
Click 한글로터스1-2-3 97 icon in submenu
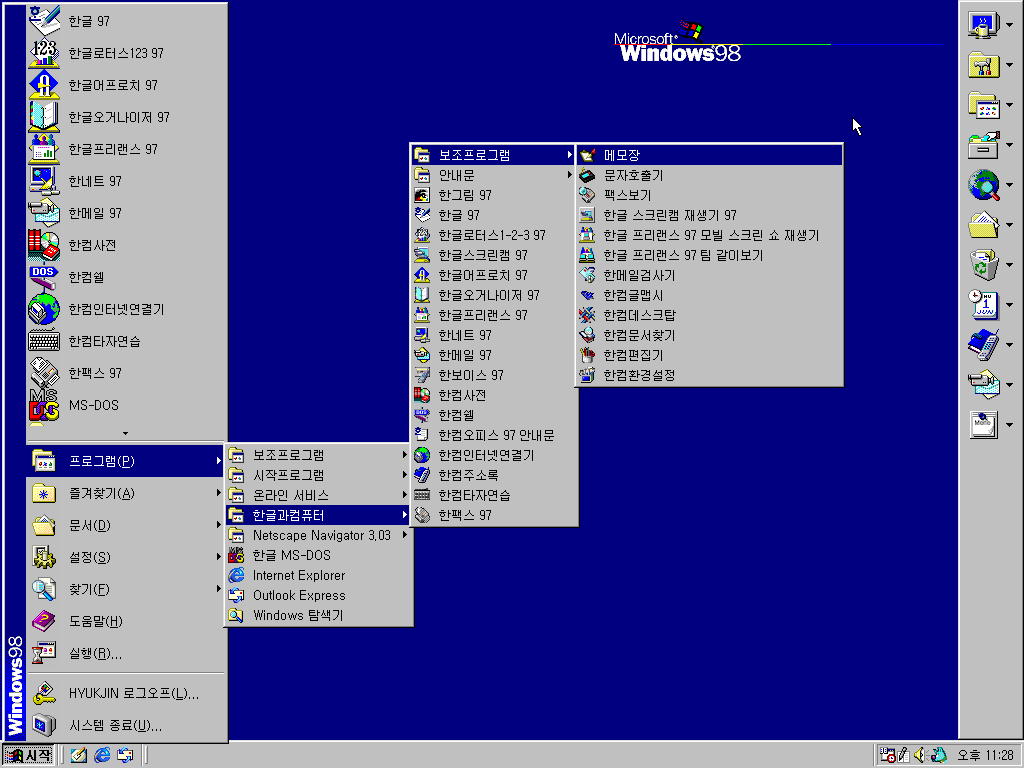point(422,235)
